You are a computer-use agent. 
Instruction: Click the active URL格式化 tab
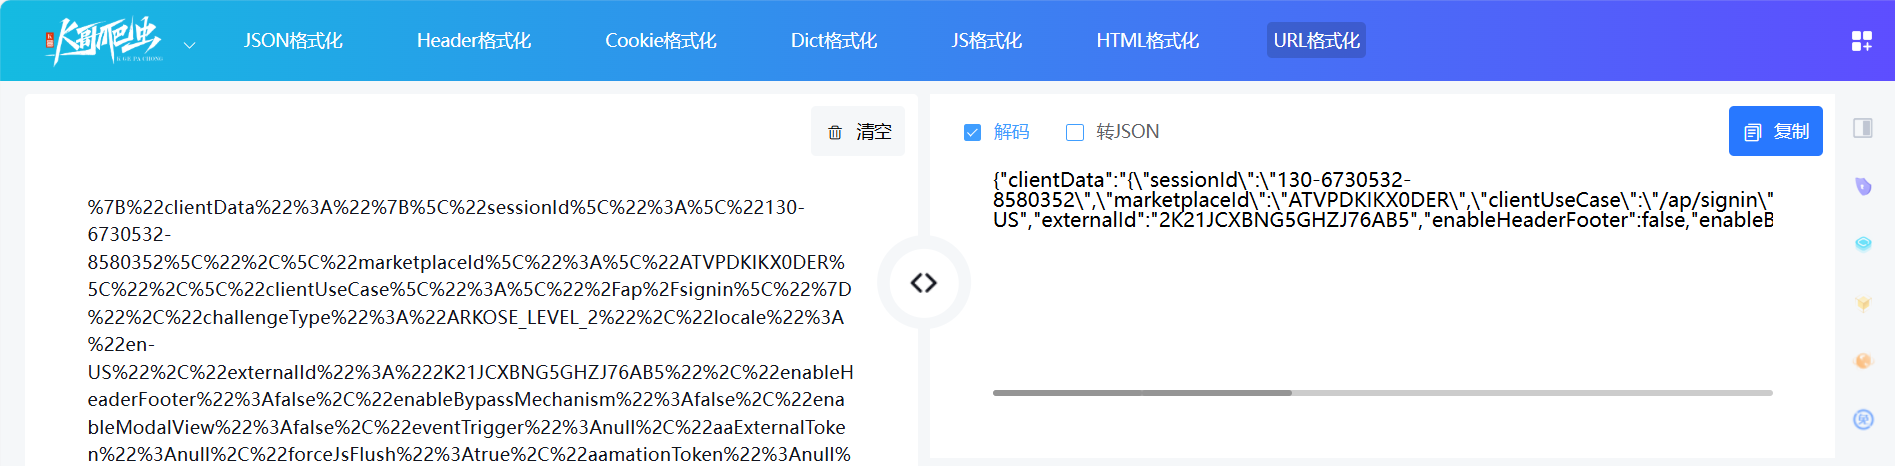tap(1316, 41)
